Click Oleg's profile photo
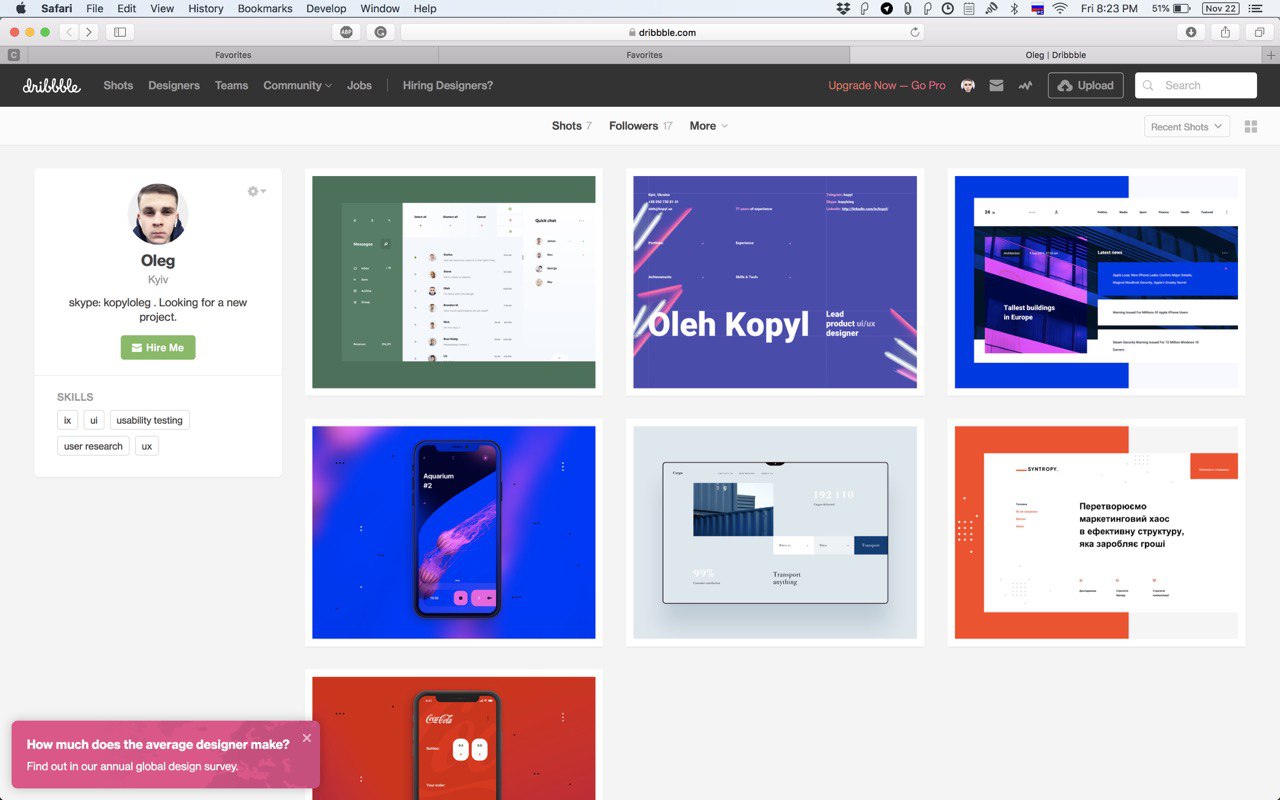This screenshot has height=800, width=1280. pos(158,214)
